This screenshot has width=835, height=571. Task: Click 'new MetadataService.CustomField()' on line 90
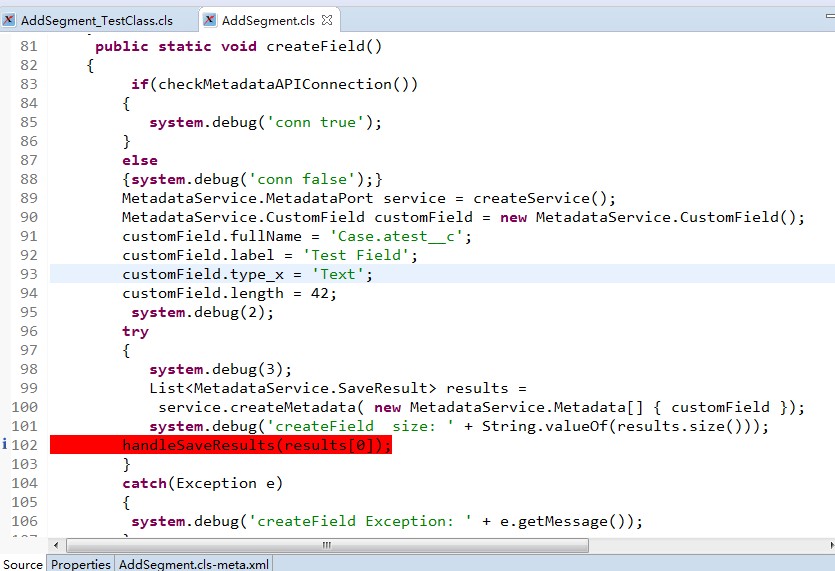click(x=648, y=217)
